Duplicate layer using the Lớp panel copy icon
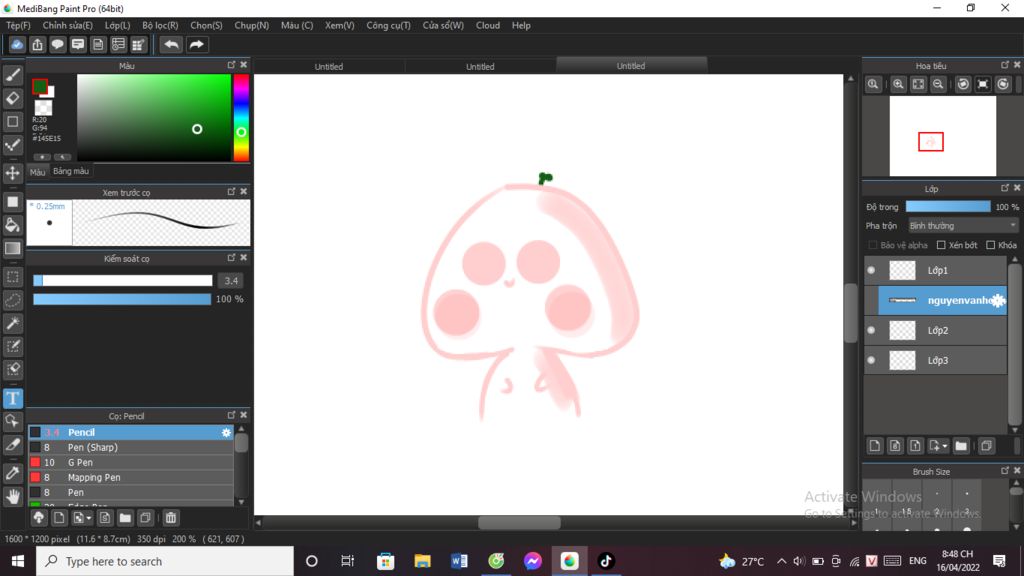The width and height of the screenshot is (1024, 576). click(986, 446)
